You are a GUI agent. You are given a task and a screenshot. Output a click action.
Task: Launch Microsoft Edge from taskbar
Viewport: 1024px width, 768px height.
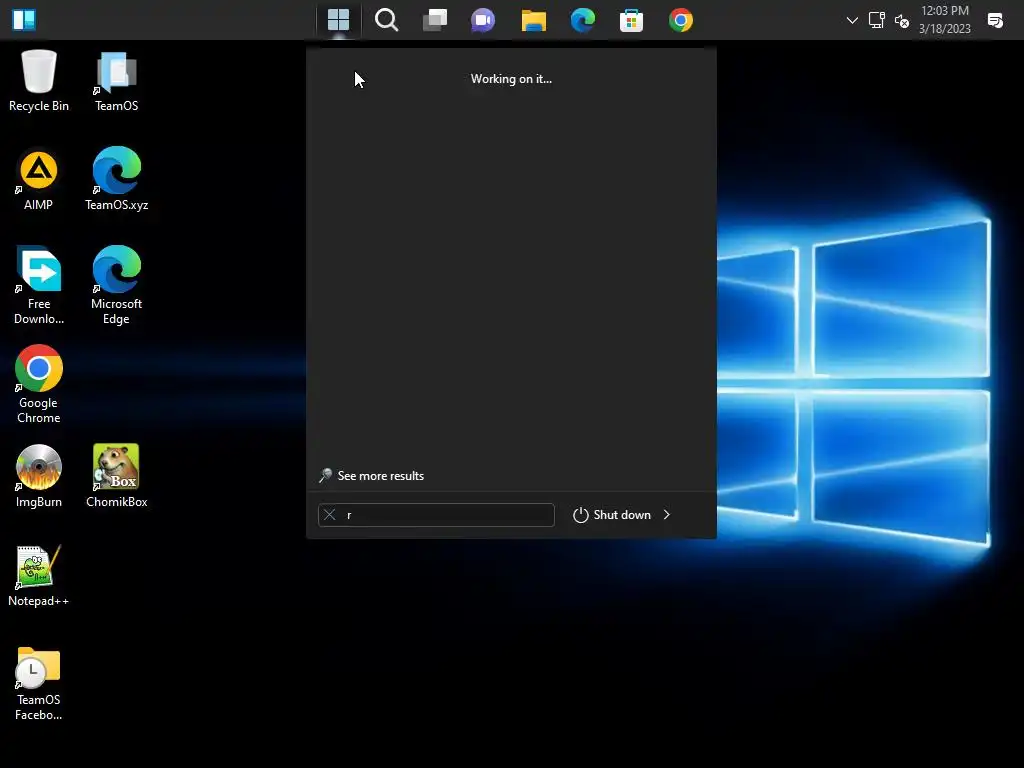[583, 20]
